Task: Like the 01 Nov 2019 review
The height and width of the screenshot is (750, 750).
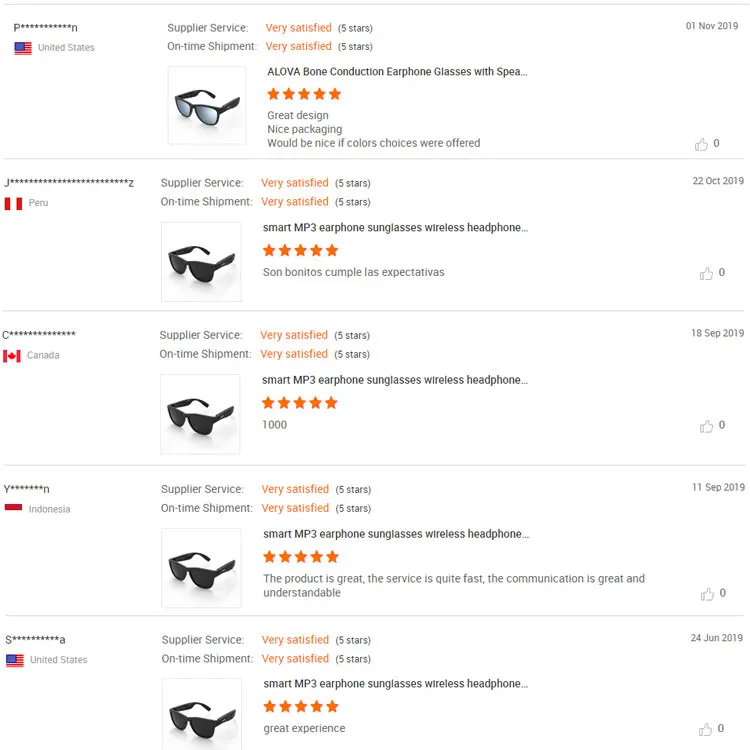Action: pyautogui.click(x=701, y=144)
